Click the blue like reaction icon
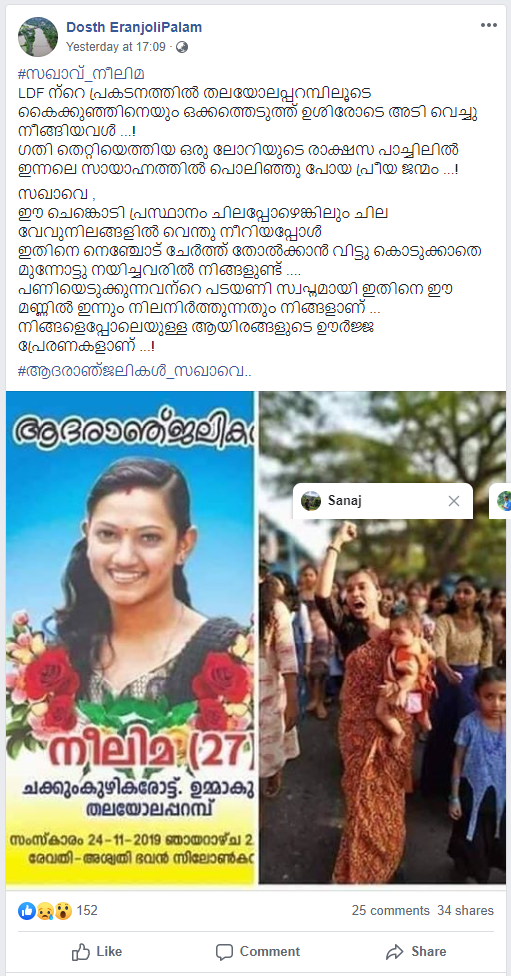Screen dimensions: 511x976 27,911
